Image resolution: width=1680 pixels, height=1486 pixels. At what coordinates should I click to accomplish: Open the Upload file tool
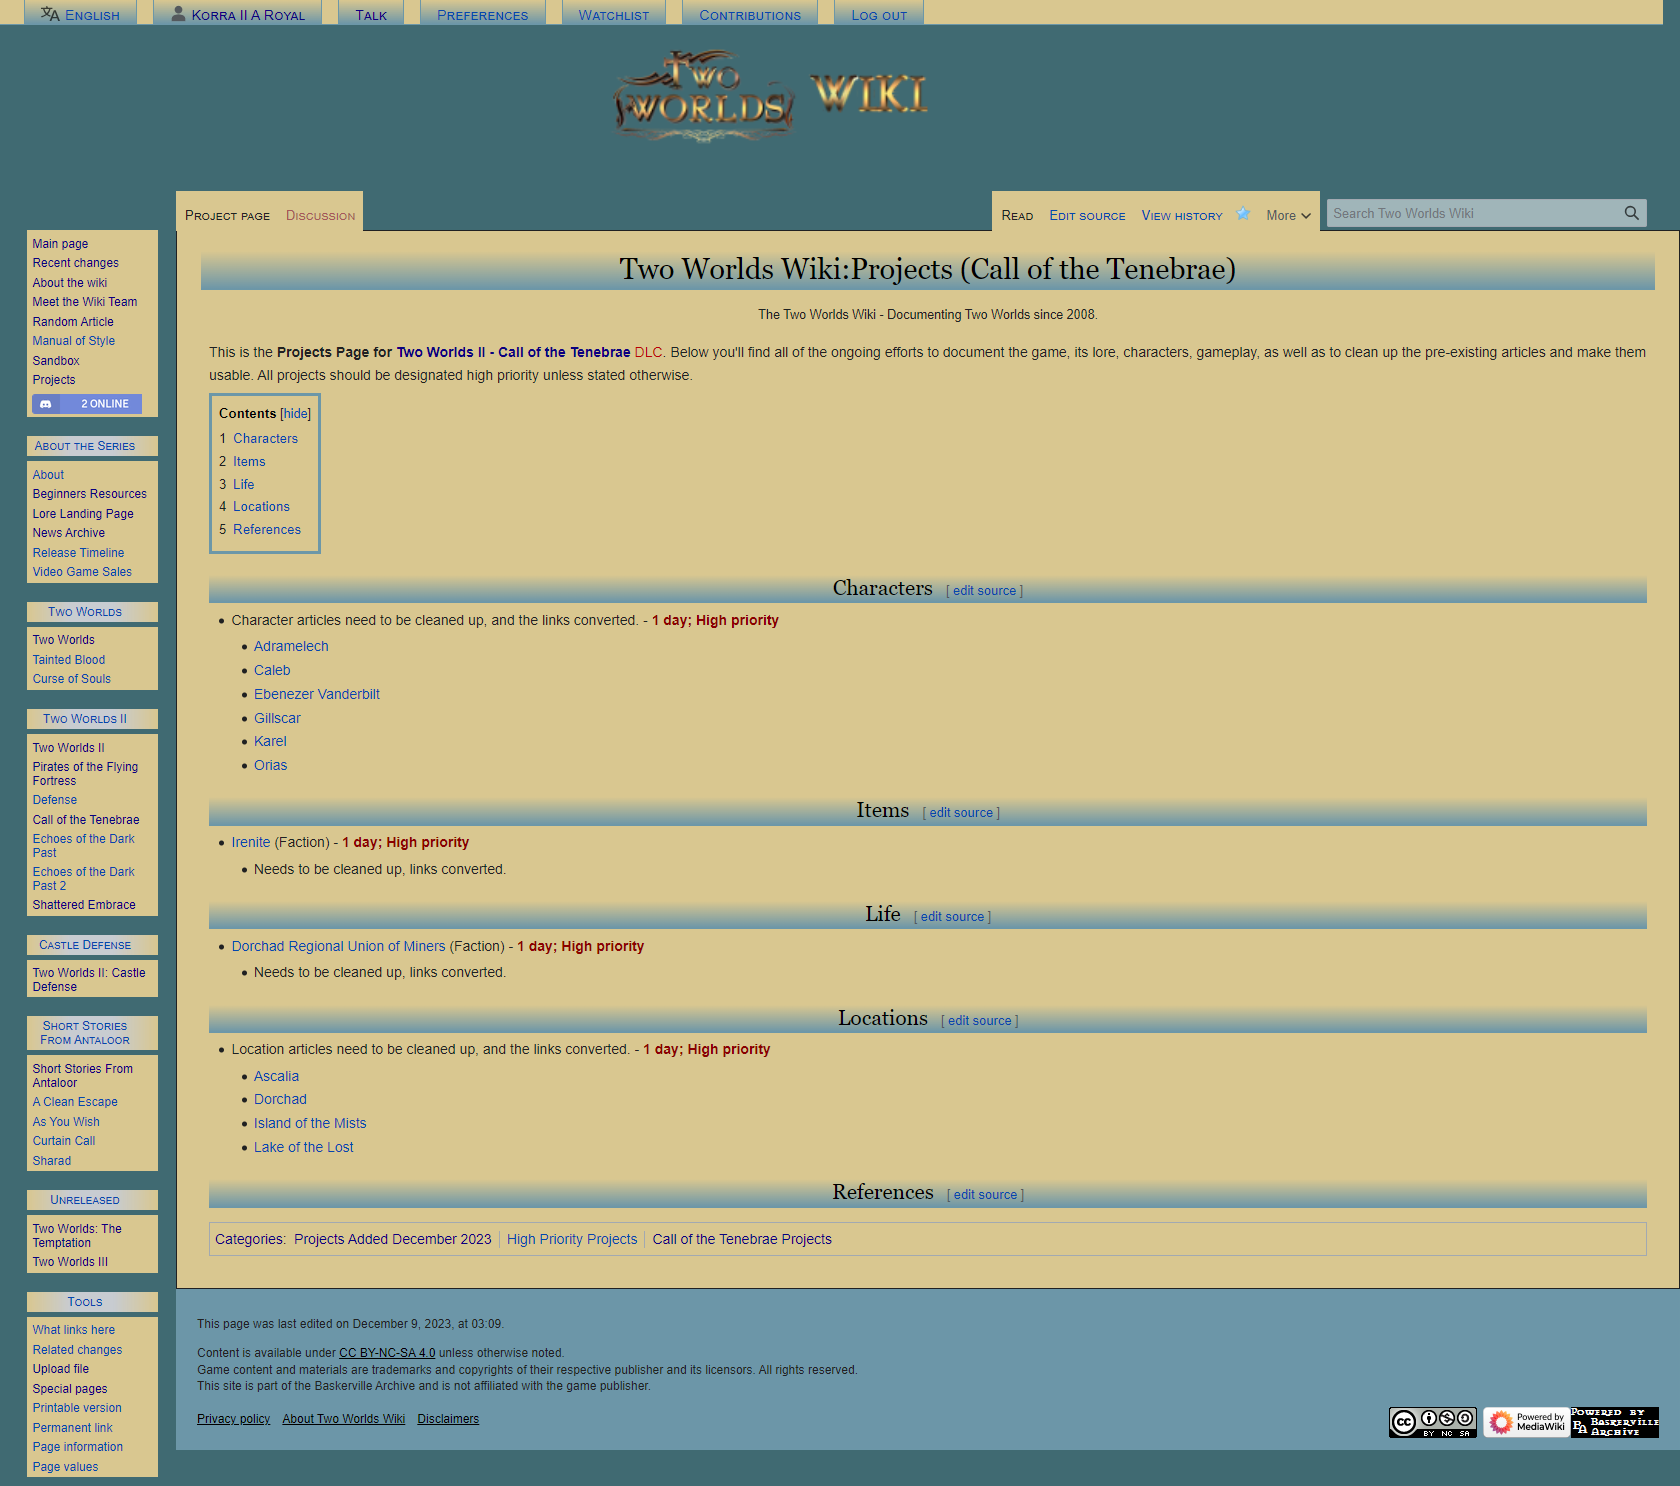click(60, 1369)
